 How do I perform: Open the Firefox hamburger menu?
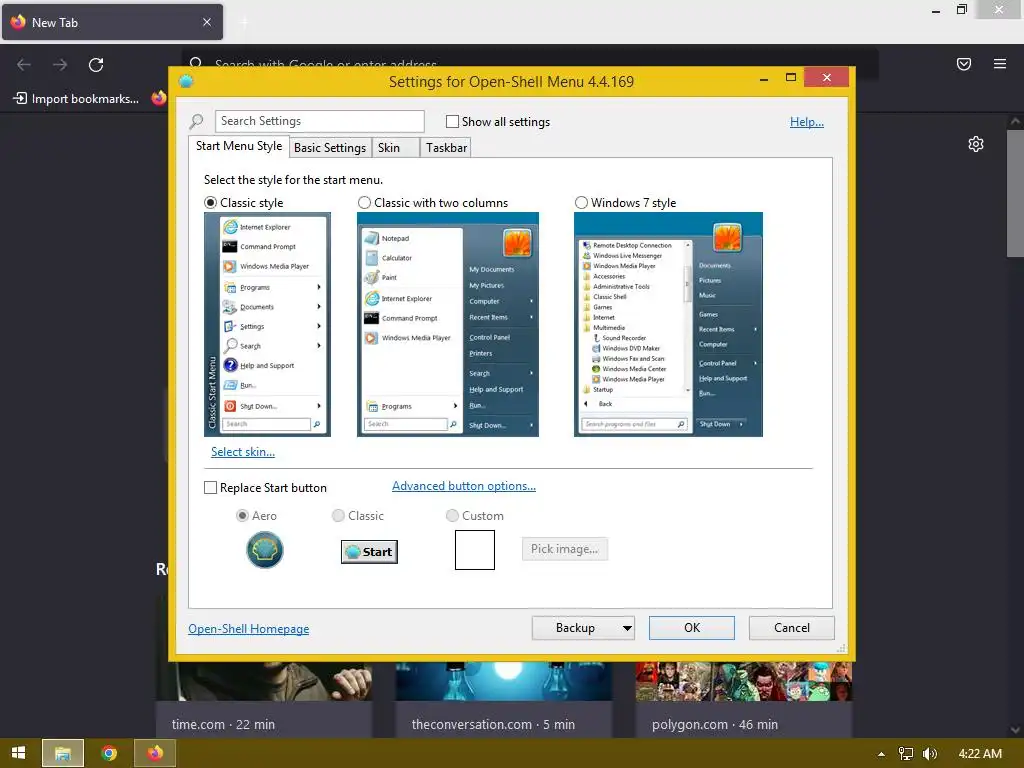tap(1000, 64)
